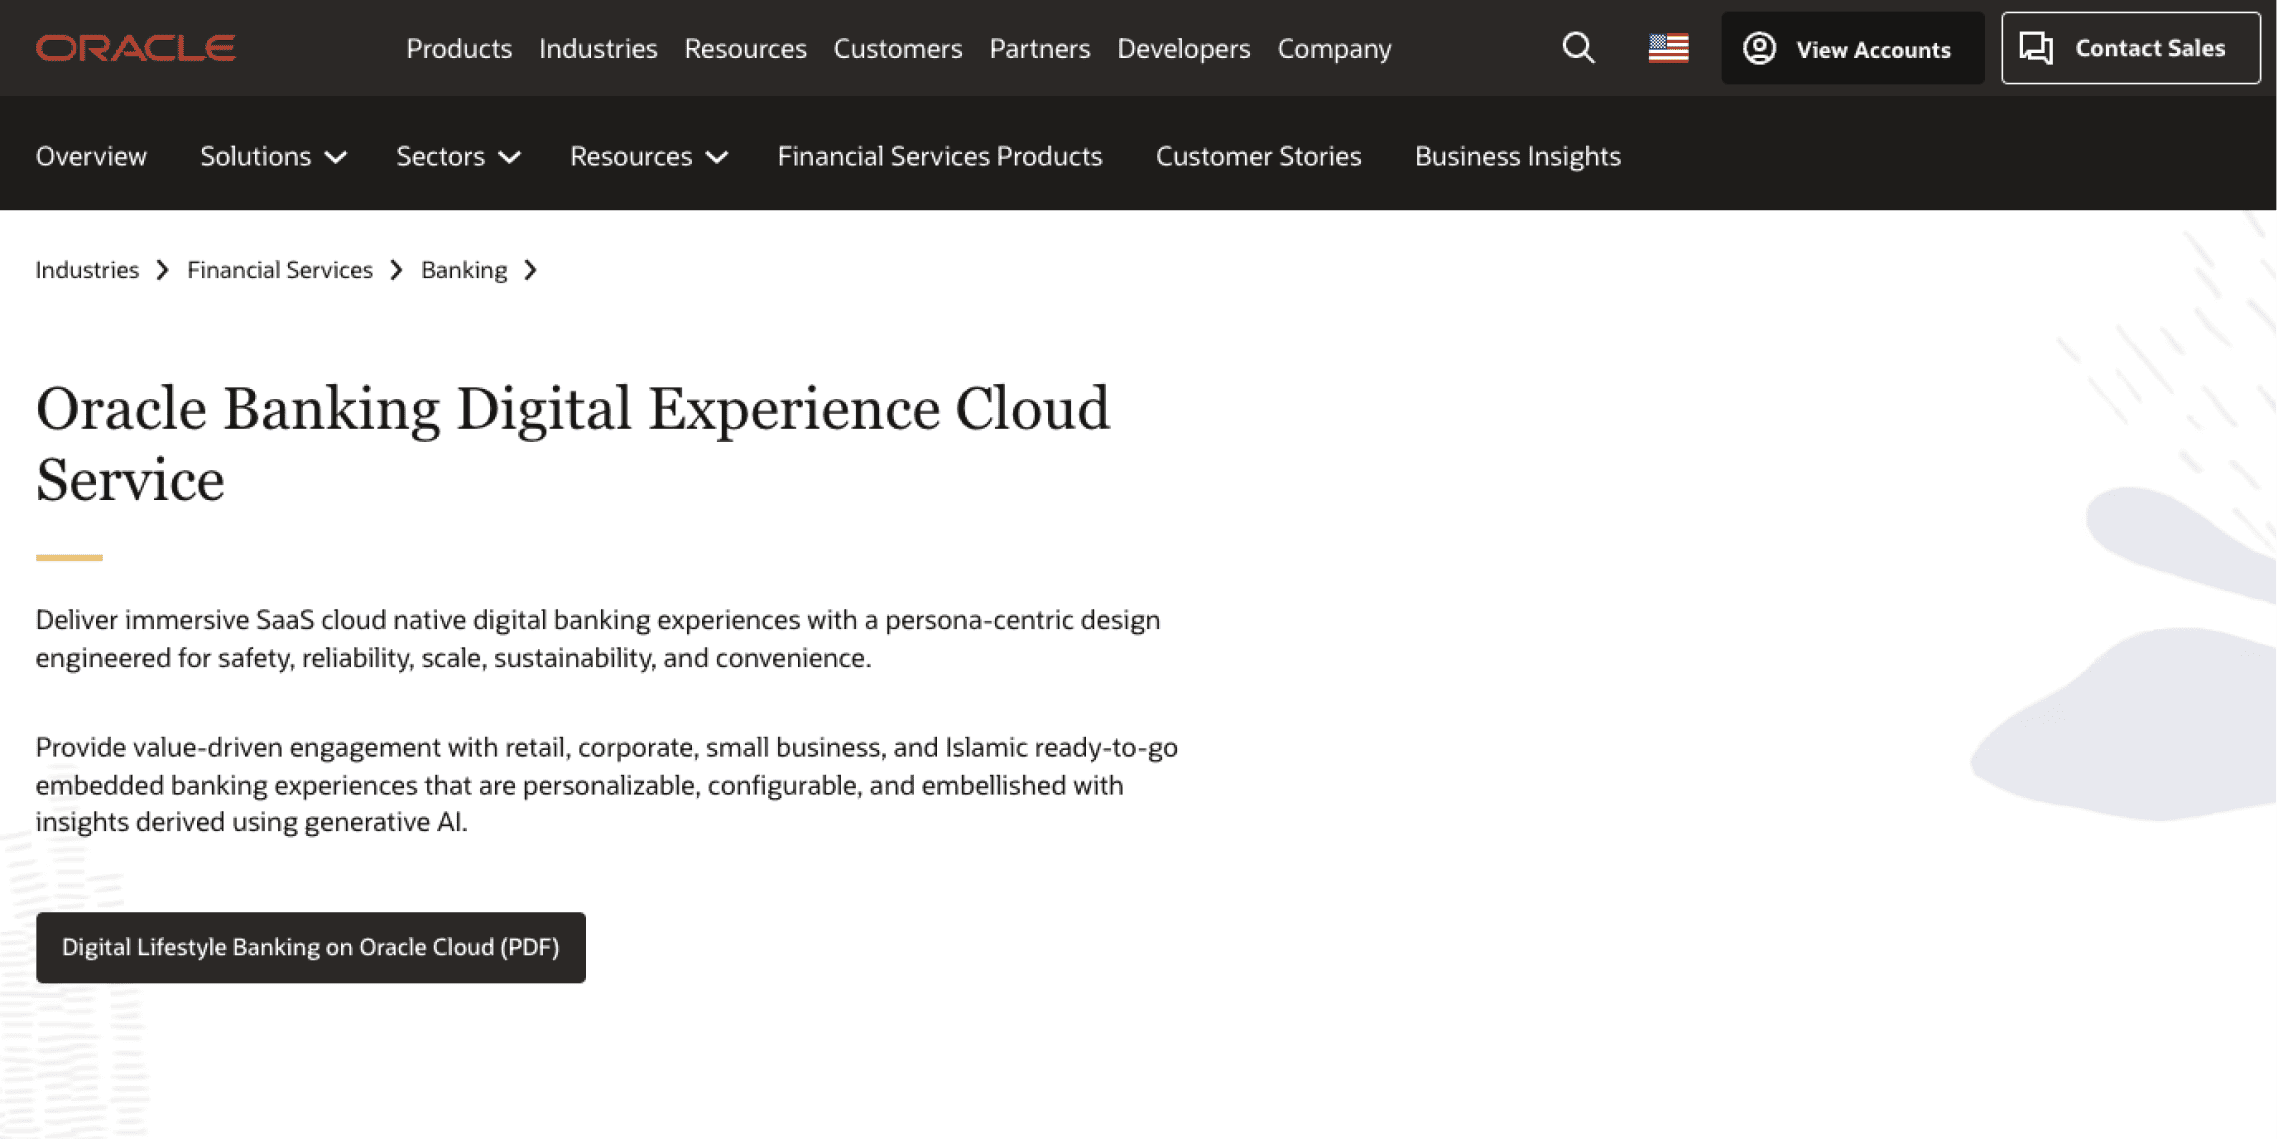
Task: Download Digital Lifestyle Banking on Oracle Cloud PDF
Action: click(310, 947)
